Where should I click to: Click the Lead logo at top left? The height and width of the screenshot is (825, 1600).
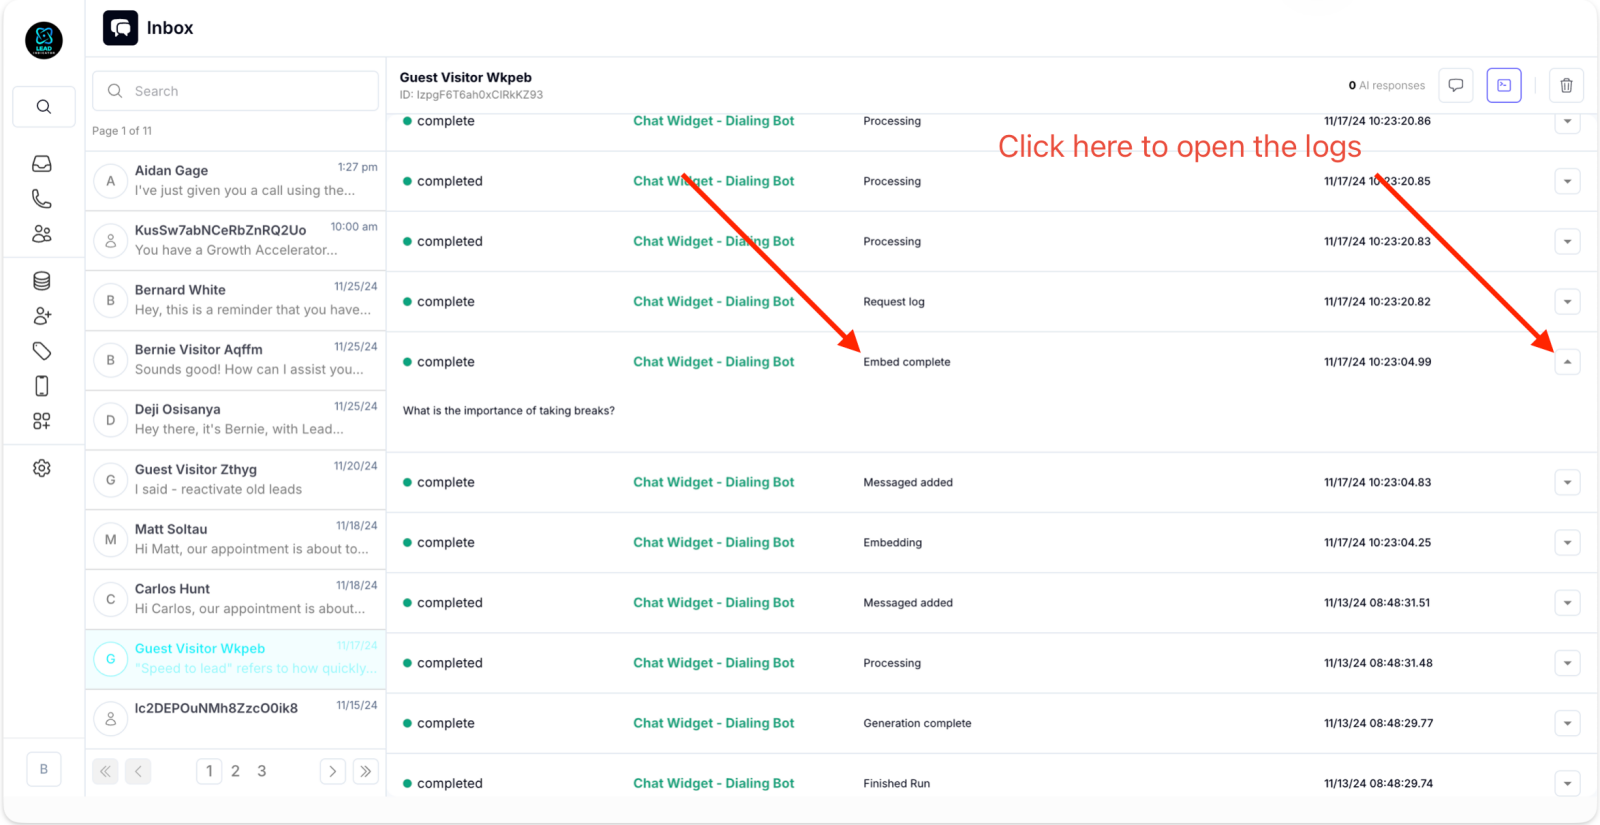44,40
